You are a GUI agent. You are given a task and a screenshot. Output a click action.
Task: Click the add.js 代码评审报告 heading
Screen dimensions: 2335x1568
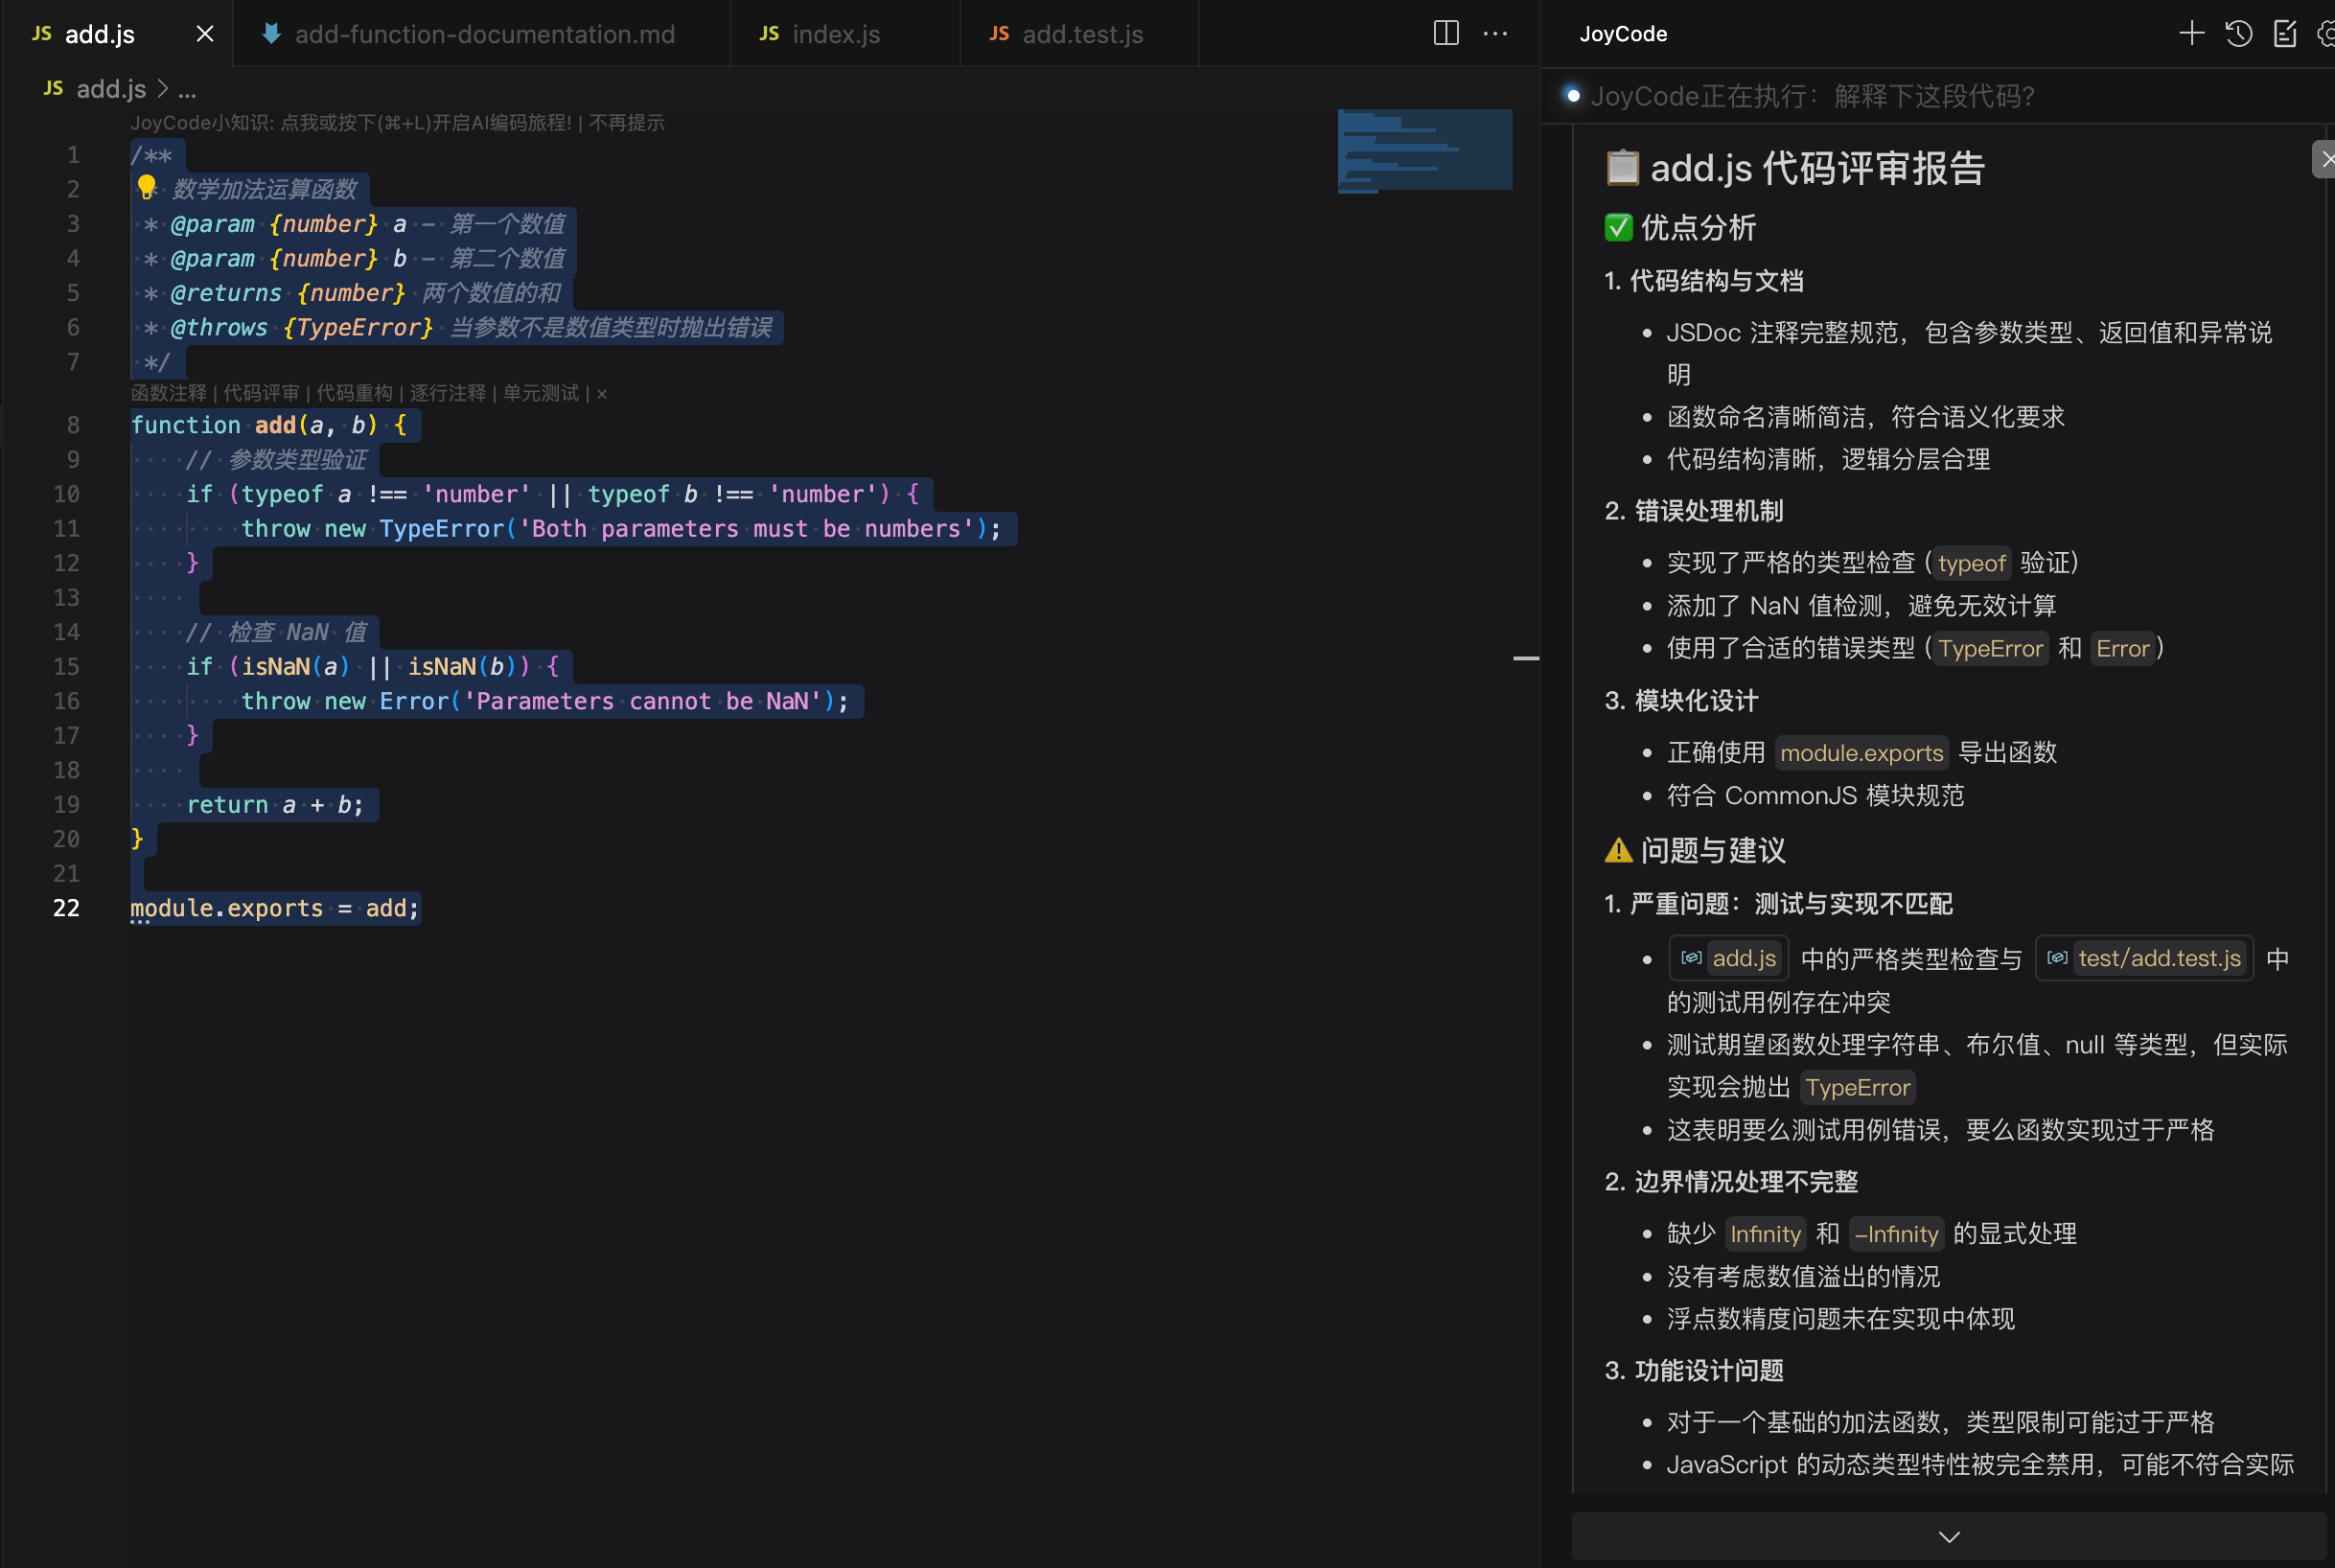point(1795,168)
